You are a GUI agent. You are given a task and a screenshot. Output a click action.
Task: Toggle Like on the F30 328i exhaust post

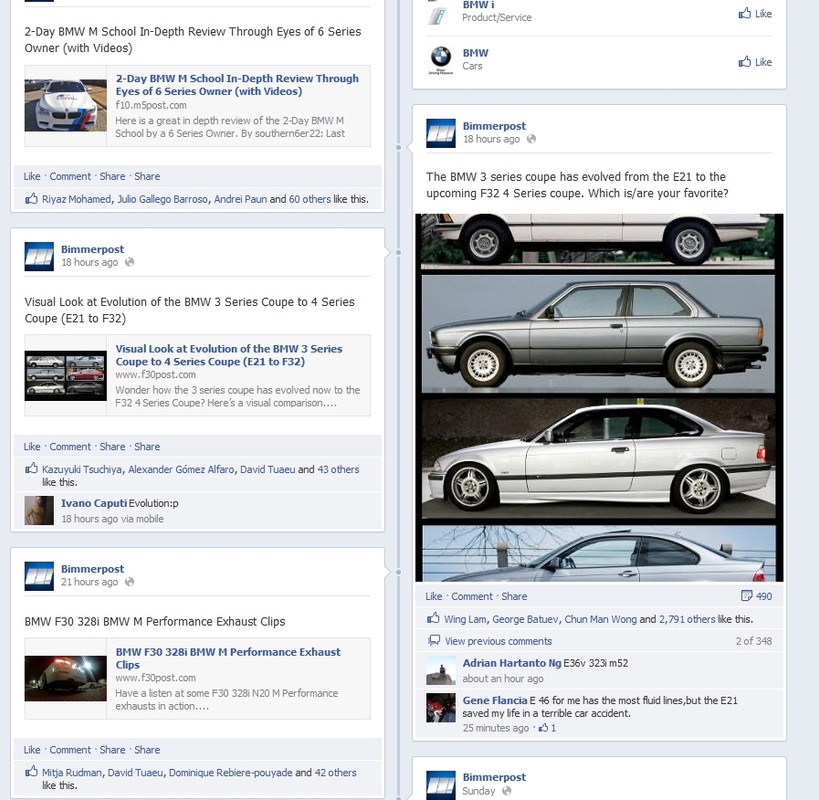(31, 749)
